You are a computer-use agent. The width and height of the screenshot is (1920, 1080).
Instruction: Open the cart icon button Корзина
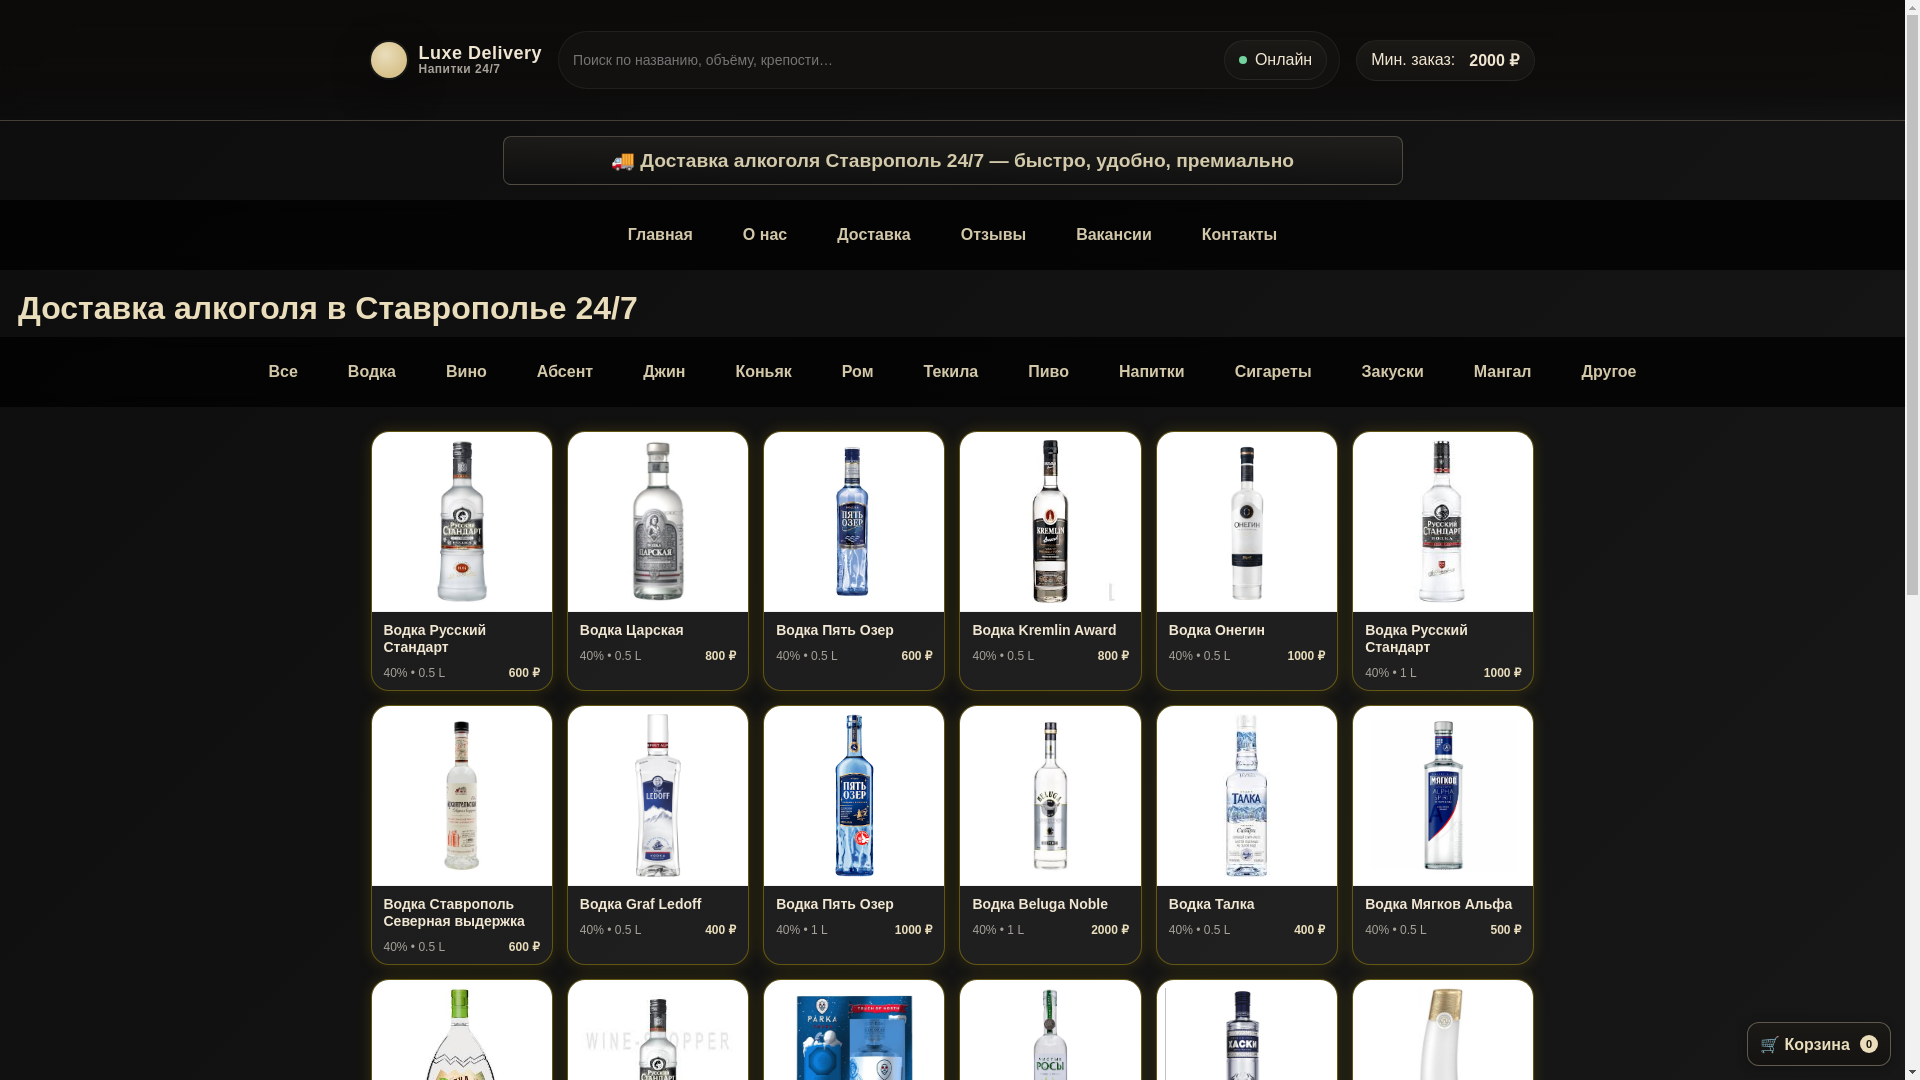1818,1044
